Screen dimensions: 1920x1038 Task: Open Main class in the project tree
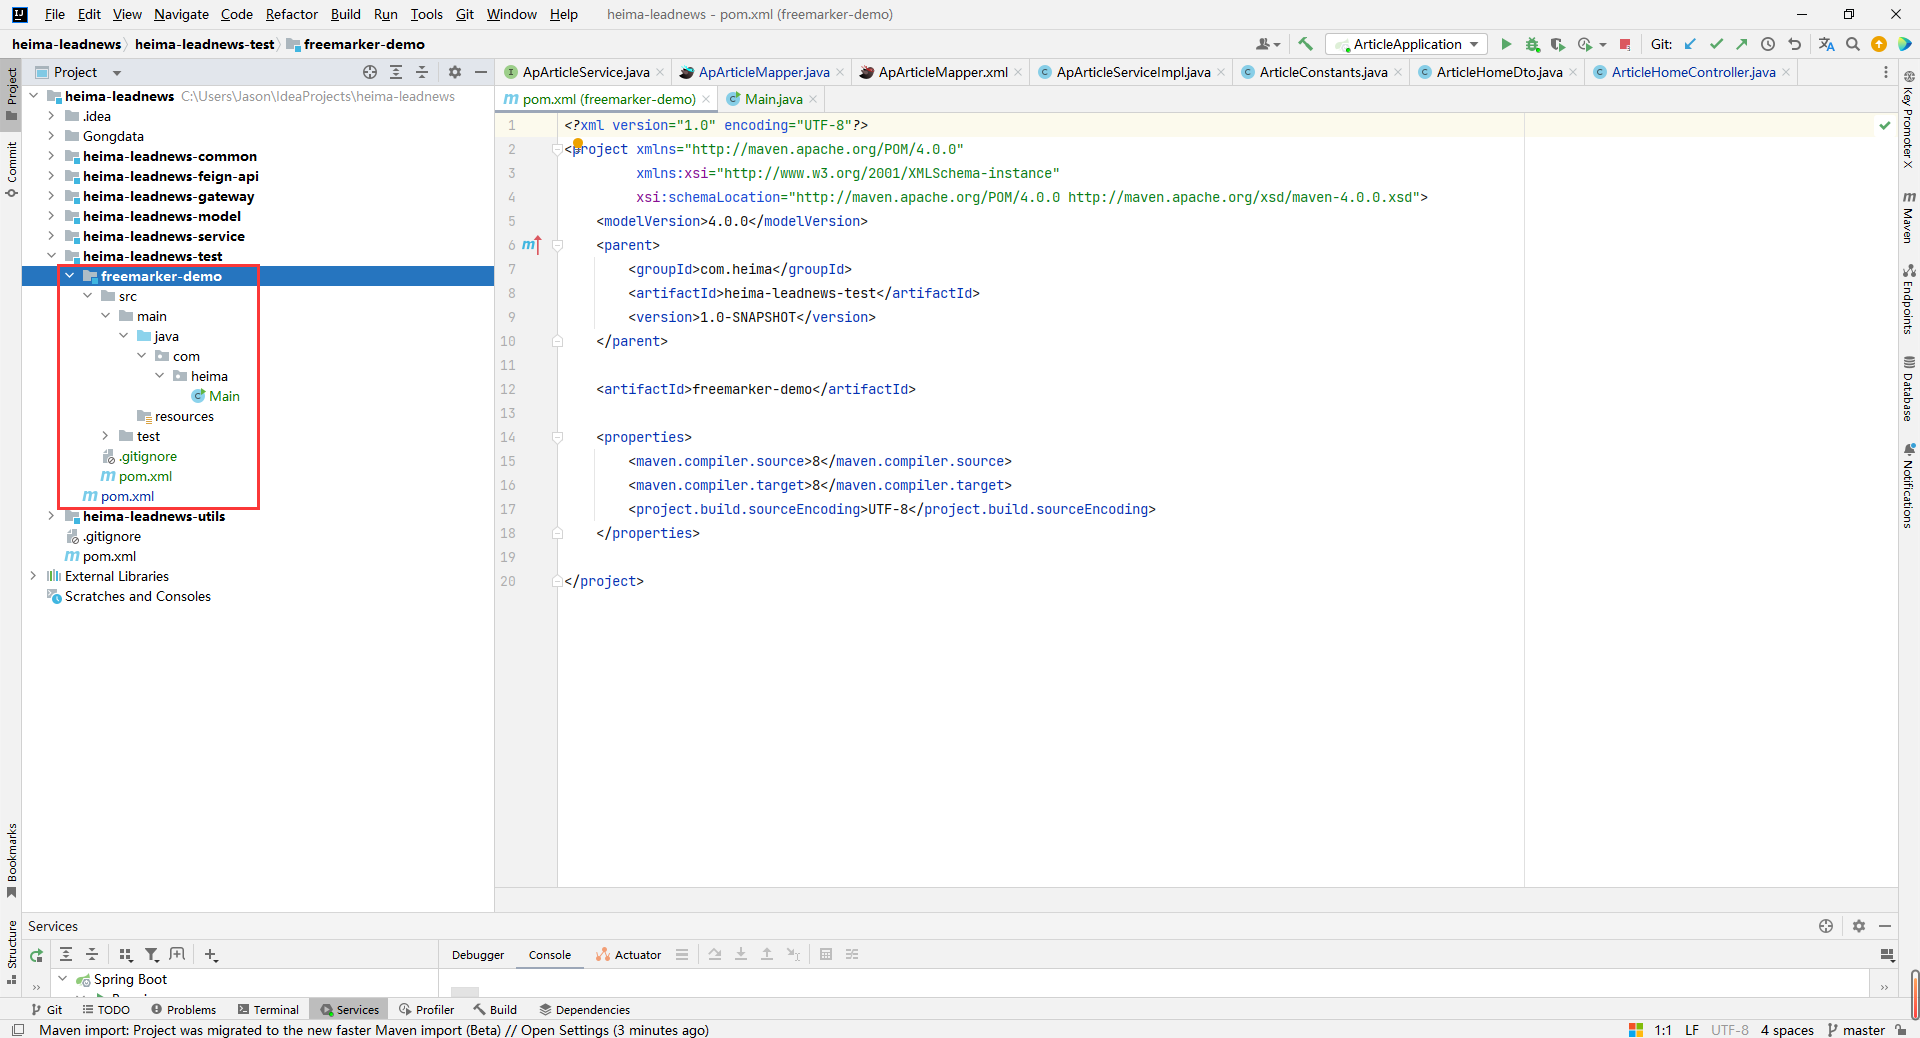224,396
